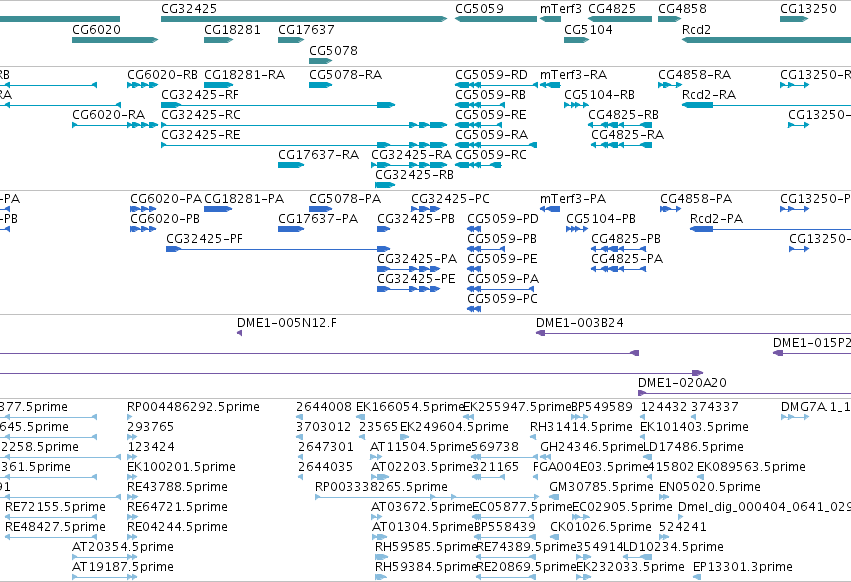The width and height of the screenshot is (851, 582).
Task: Select the CG5078 gene label
Action: [333, 50]
